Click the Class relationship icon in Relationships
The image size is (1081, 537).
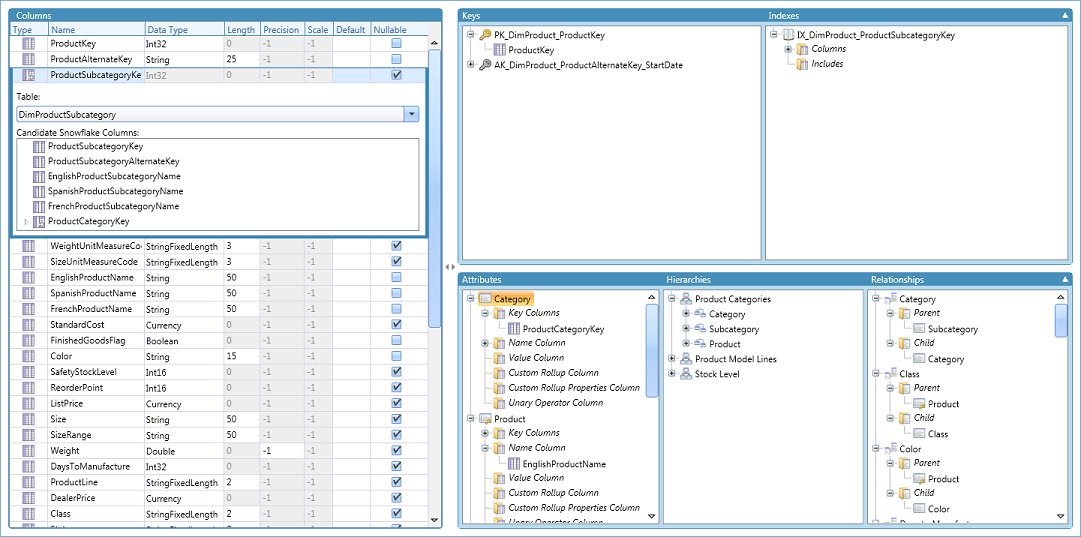[x=890, y=374]
